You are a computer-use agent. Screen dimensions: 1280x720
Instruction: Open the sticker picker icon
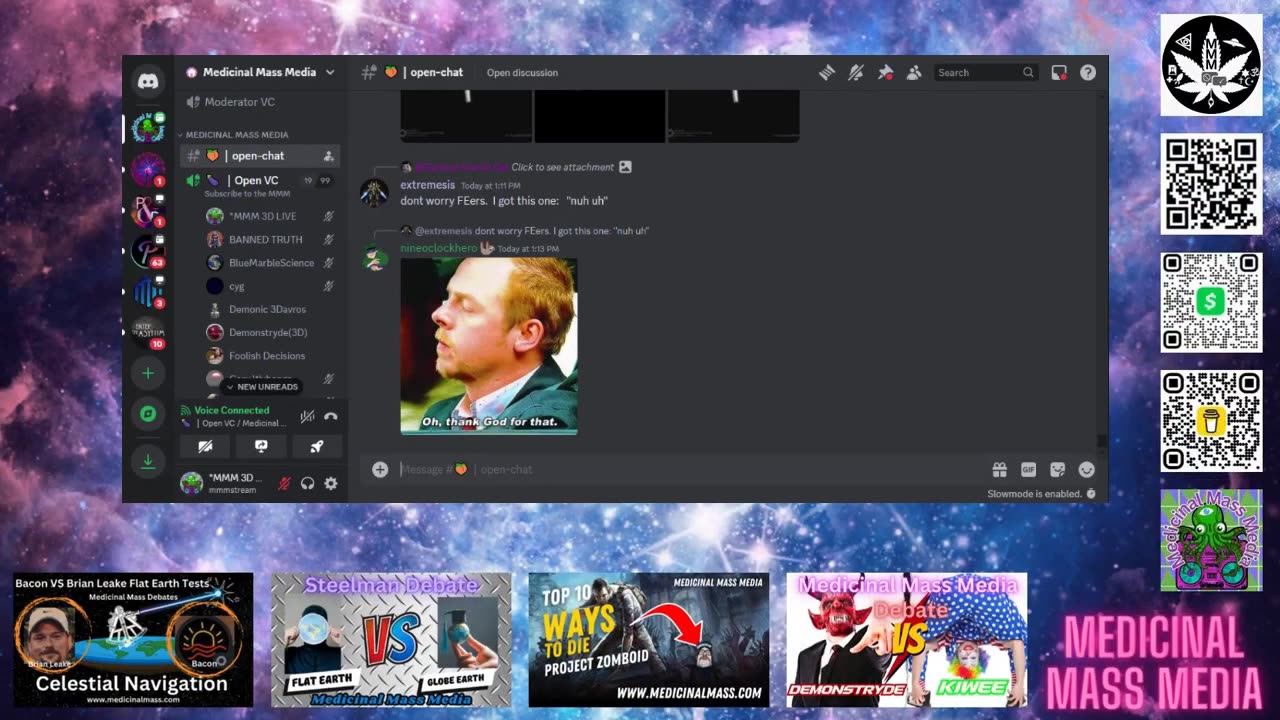pos(1057,469)
